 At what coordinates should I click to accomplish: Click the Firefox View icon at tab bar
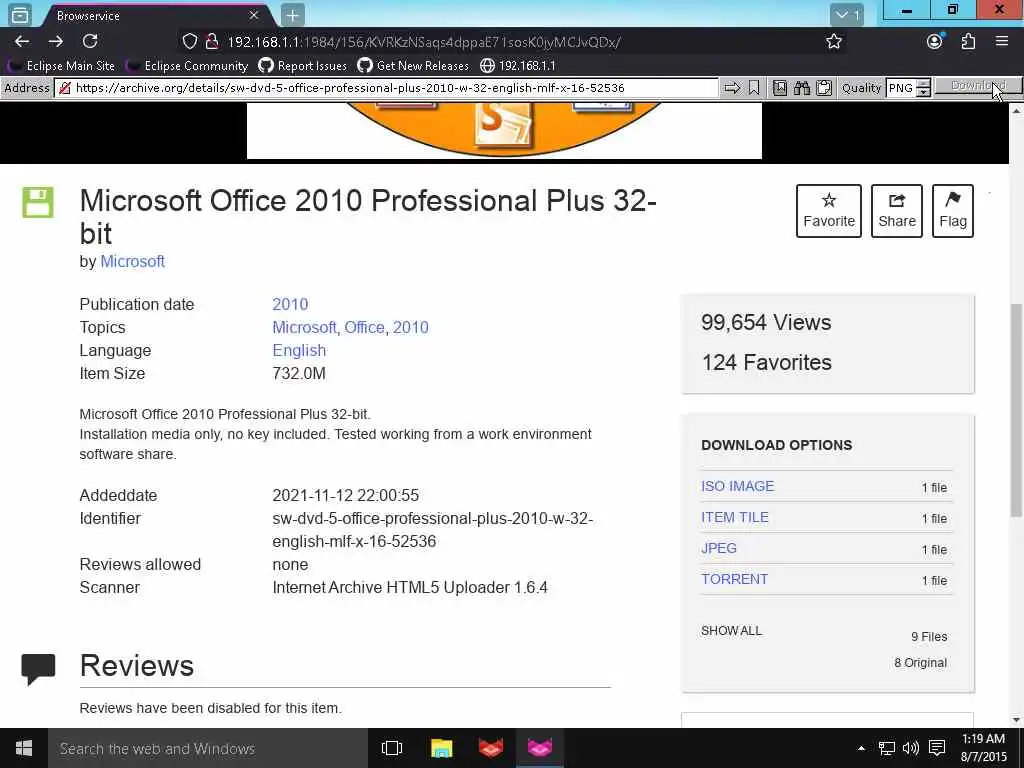point(20,15)
